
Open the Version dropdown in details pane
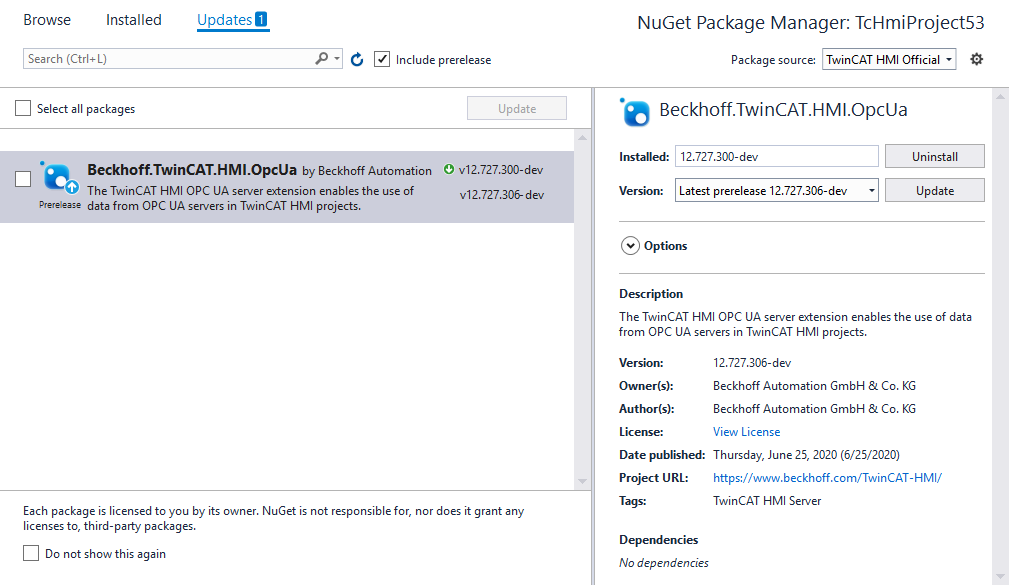click(777, 190)
